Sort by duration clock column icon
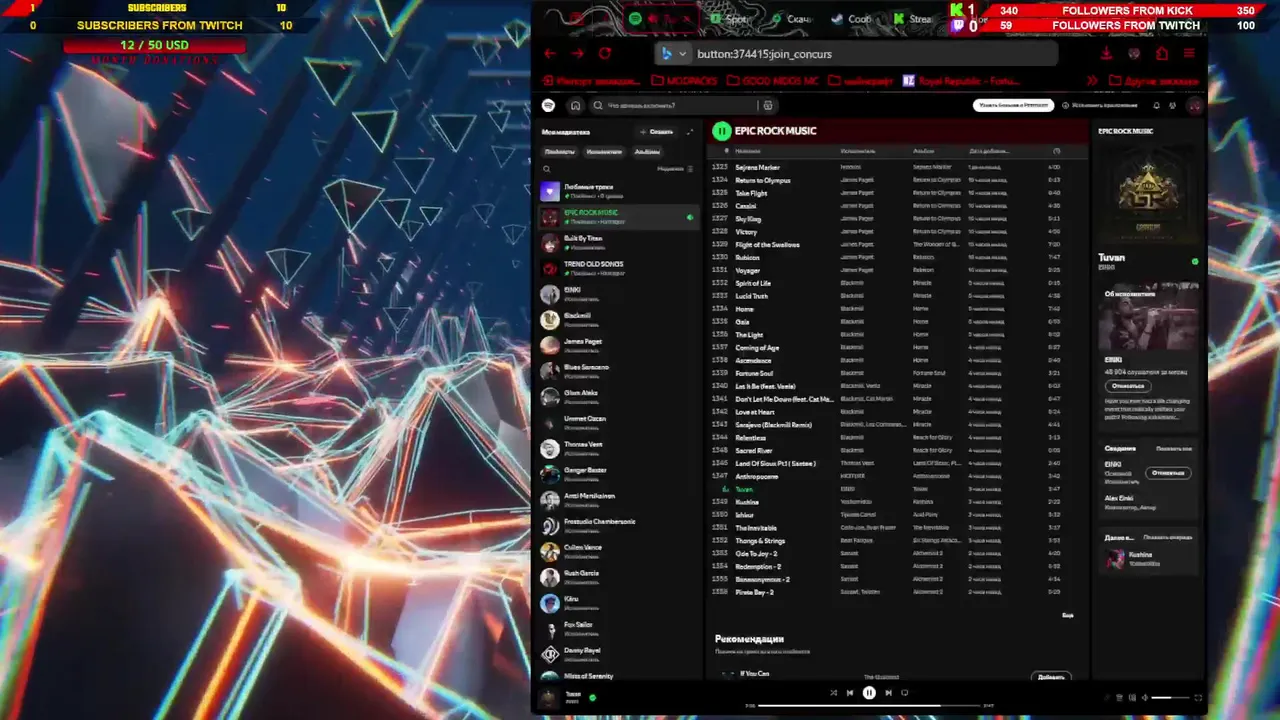Screen dimensions: 1280x720 (1056, 151)
